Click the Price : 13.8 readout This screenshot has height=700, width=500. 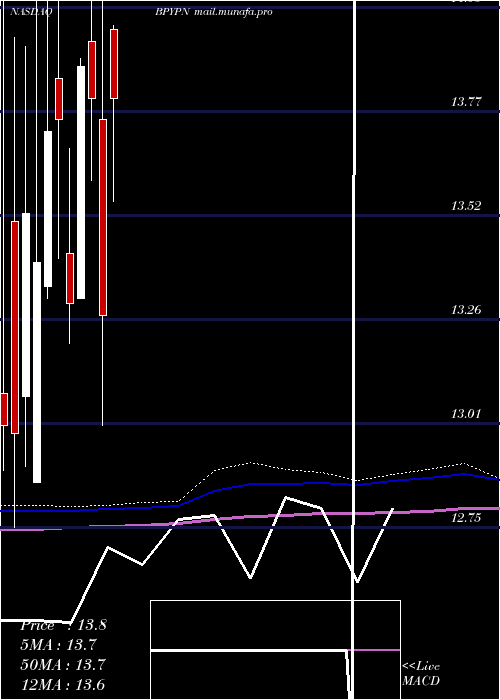tap(63, 625)
